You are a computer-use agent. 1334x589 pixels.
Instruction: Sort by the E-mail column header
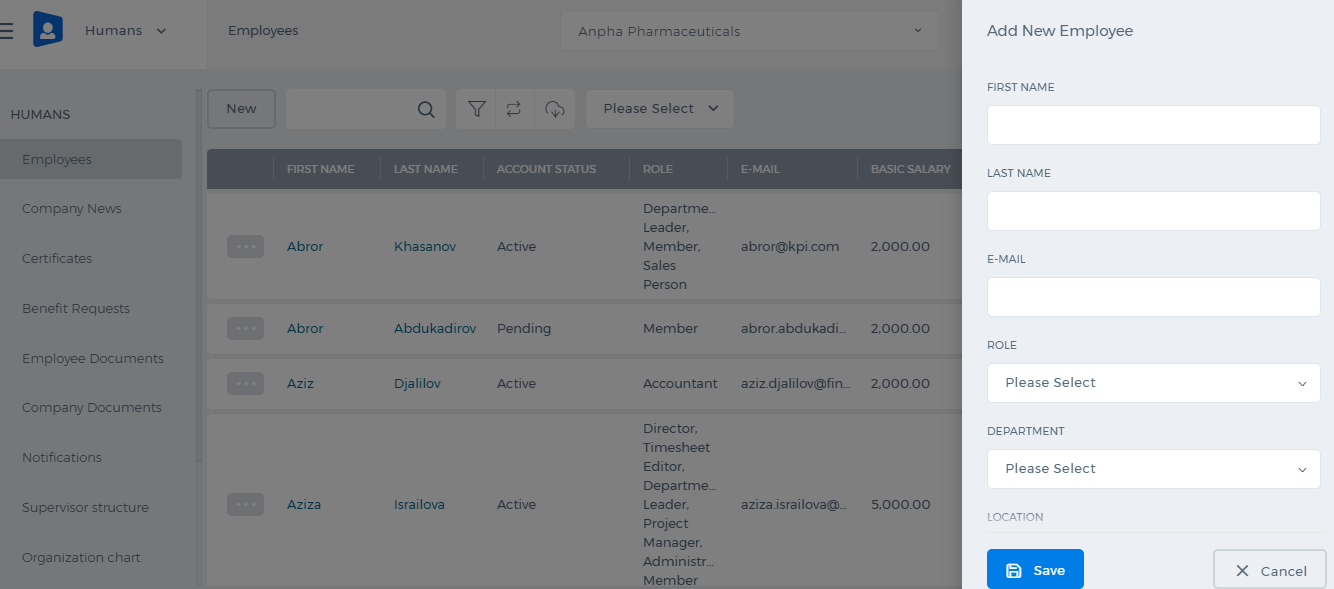[760, 169]
